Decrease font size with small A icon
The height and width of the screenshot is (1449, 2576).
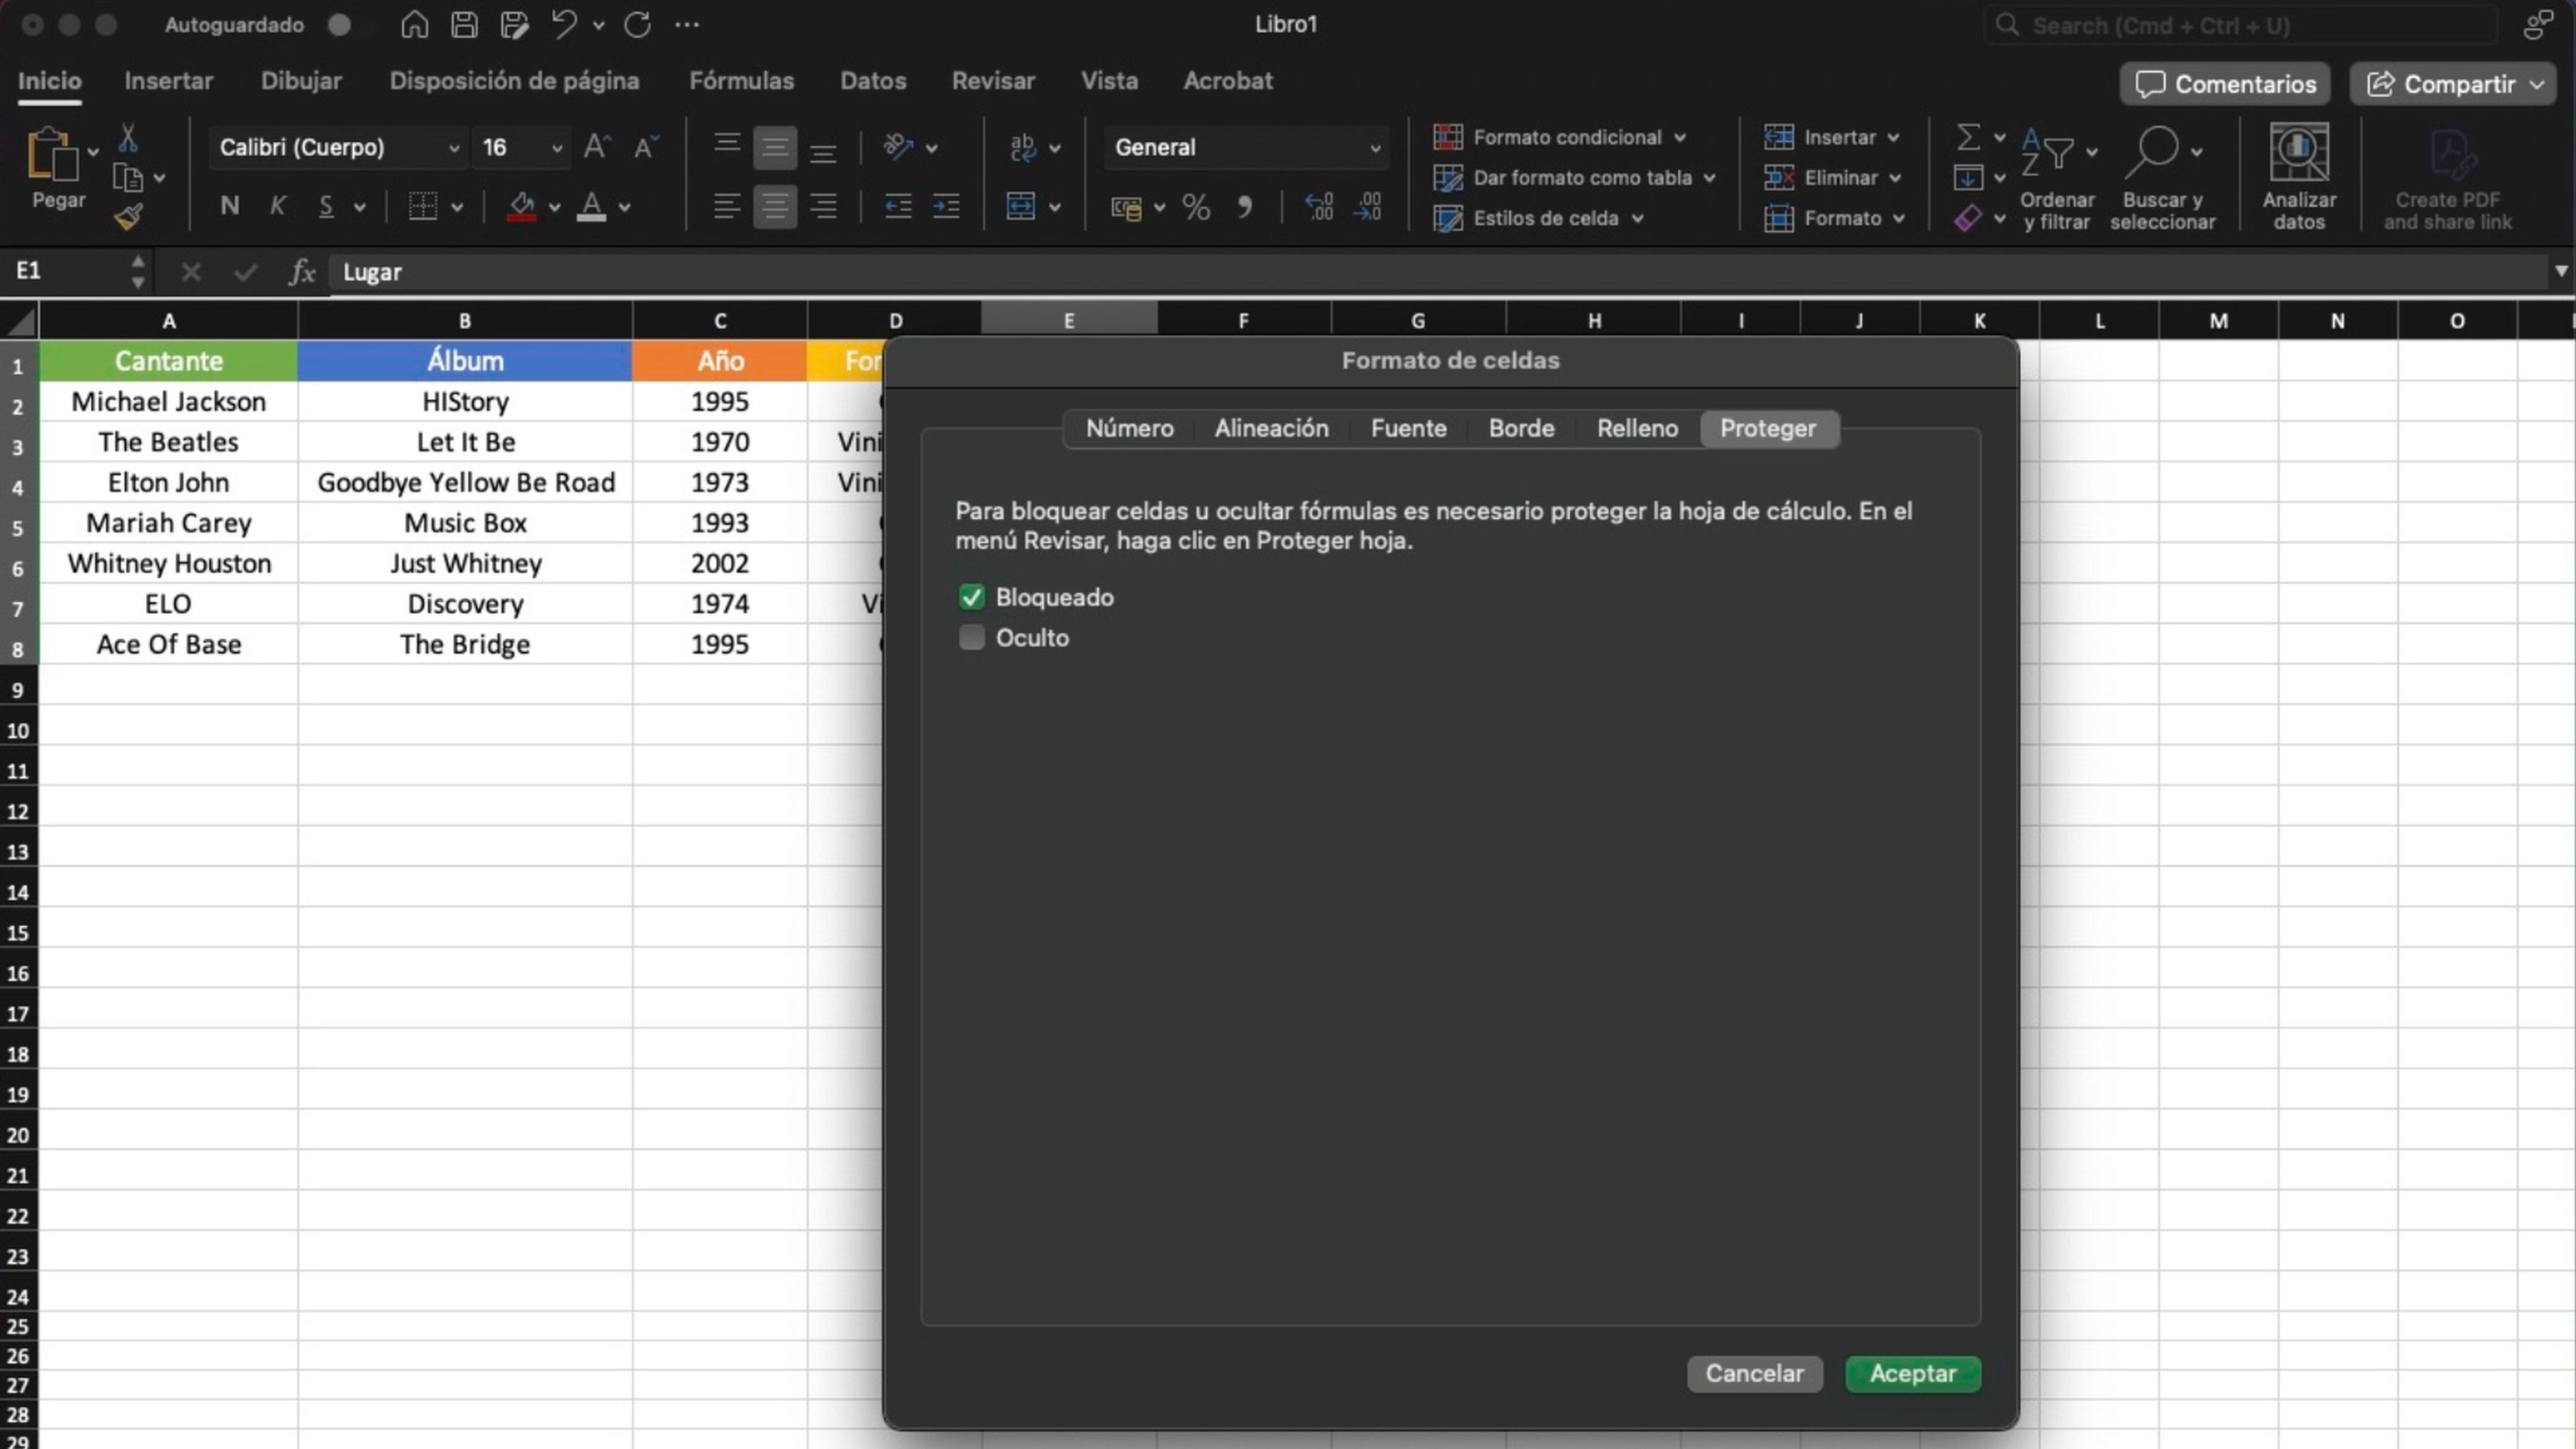pos(646,147)
